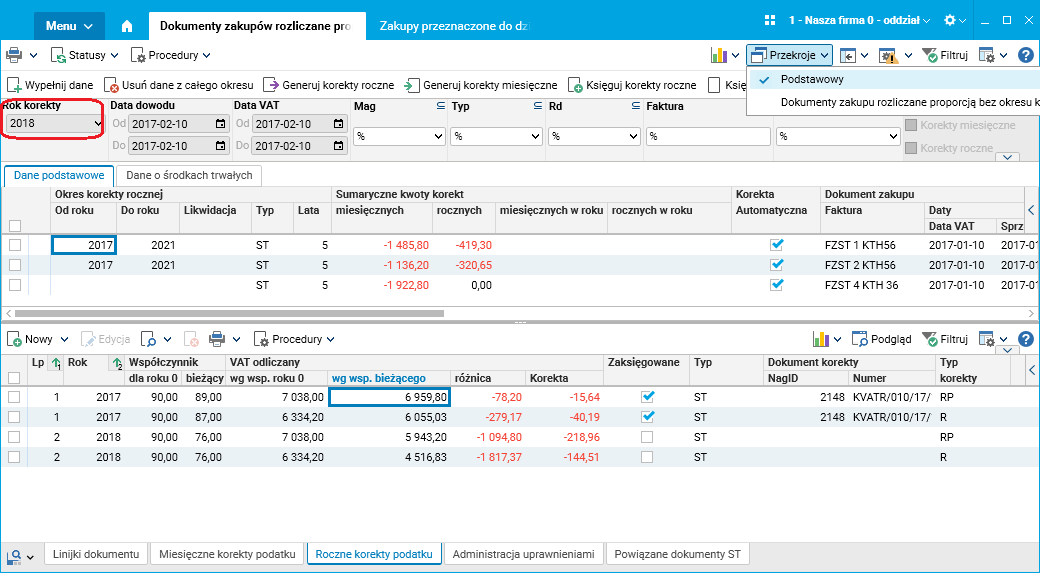Click the help question mark in top toolbar
This screenshot has width=1040, height=573.
coord(1025,55)
